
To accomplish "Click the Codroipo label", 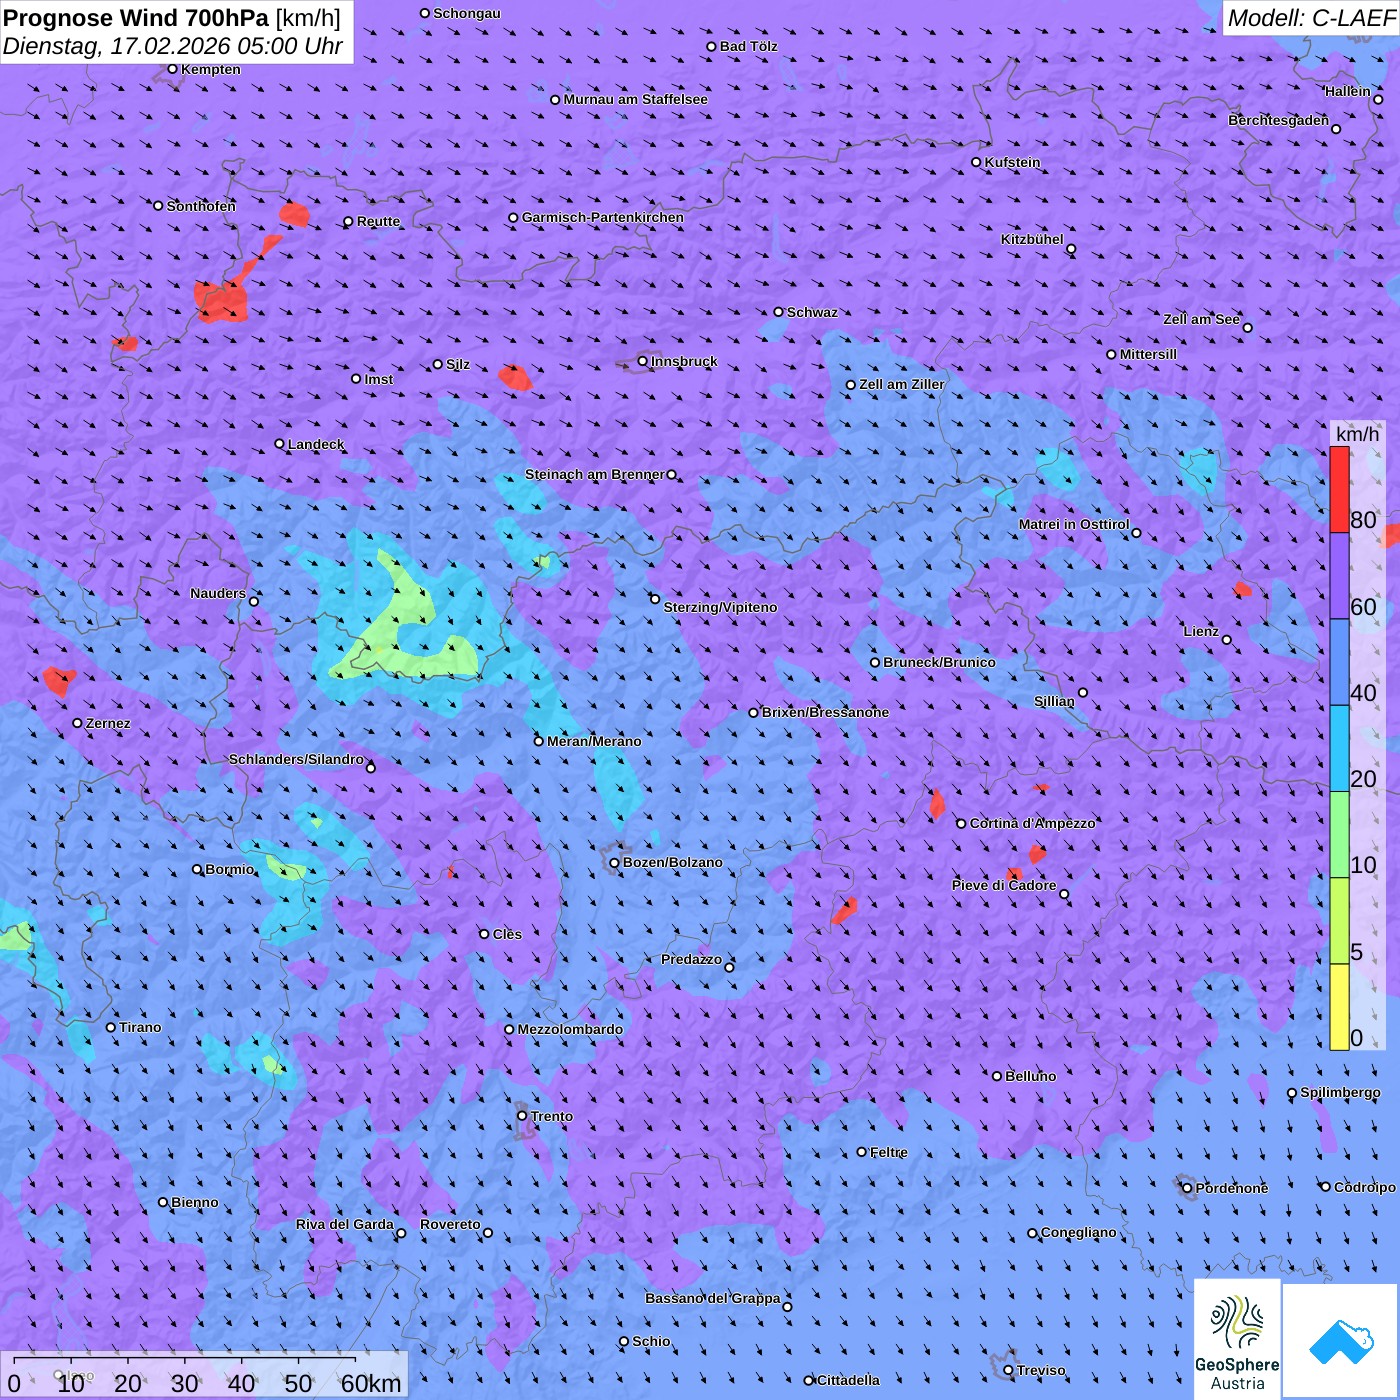I will click(x=1365, y=1187).
